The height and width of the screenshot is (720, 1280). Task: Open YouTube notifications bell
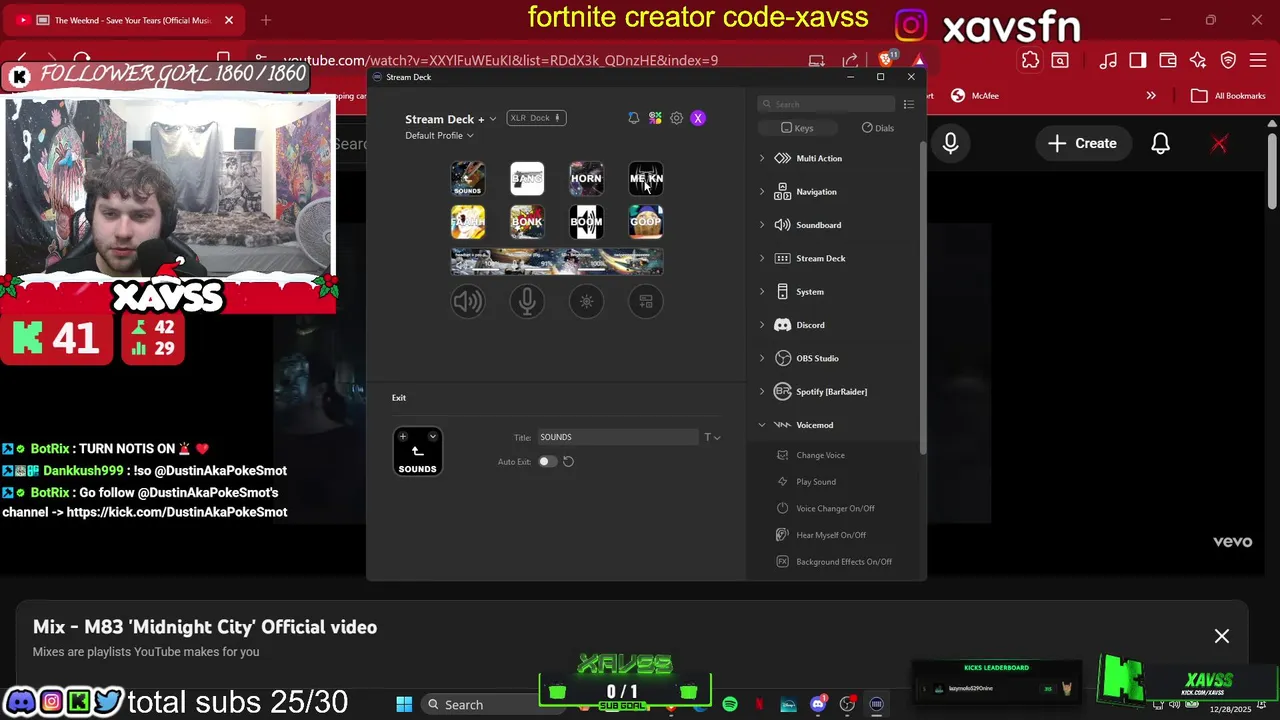point(1160,143)
